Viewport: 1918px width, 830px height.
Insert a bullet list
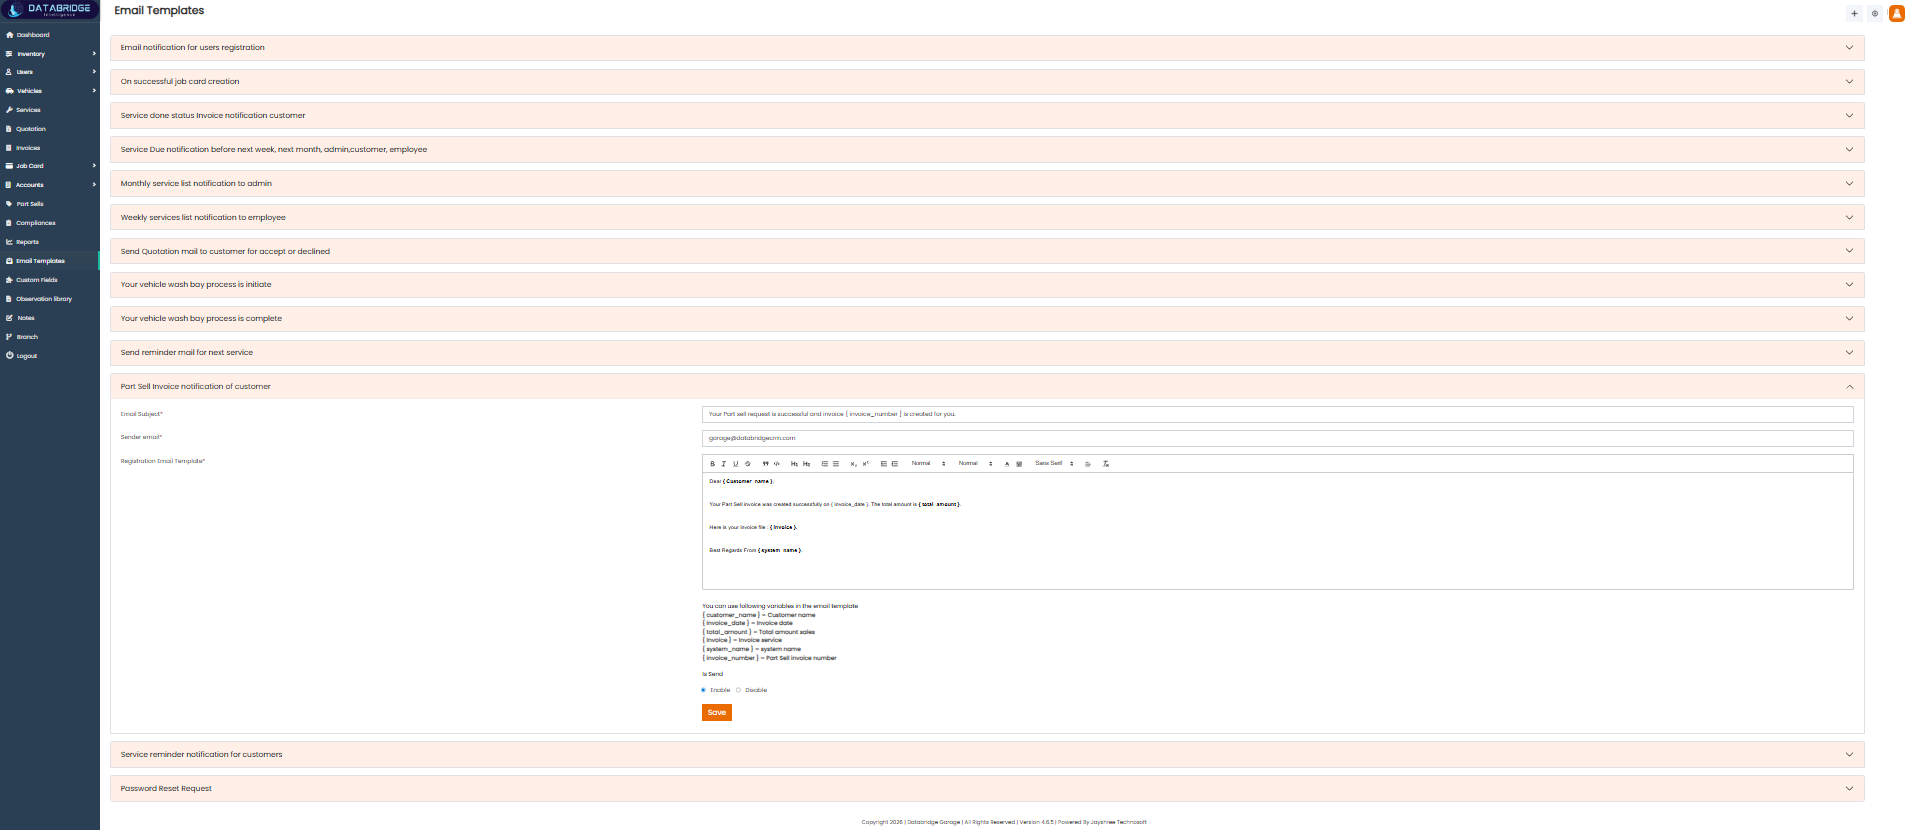tap(836, 464)
